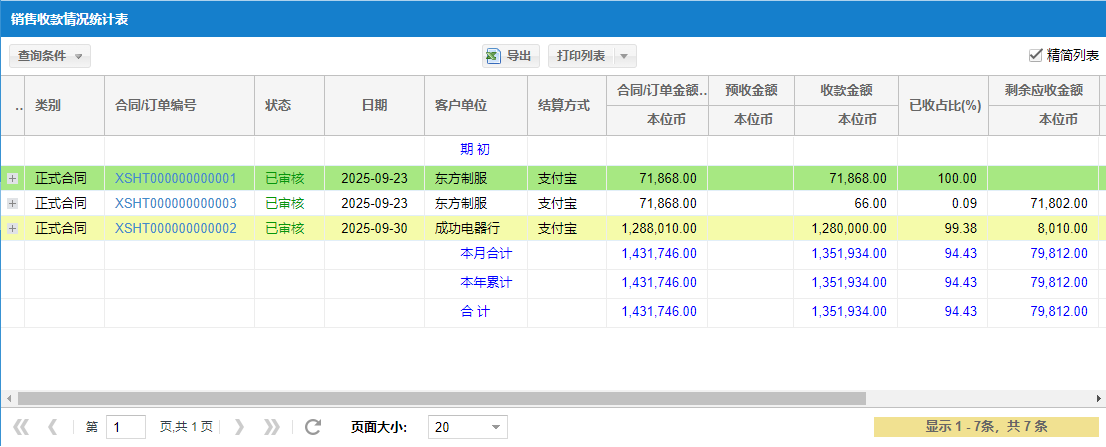Go to previous page arrow
The width and height of the screenshot is (1106, 447).
pos(53,427)
